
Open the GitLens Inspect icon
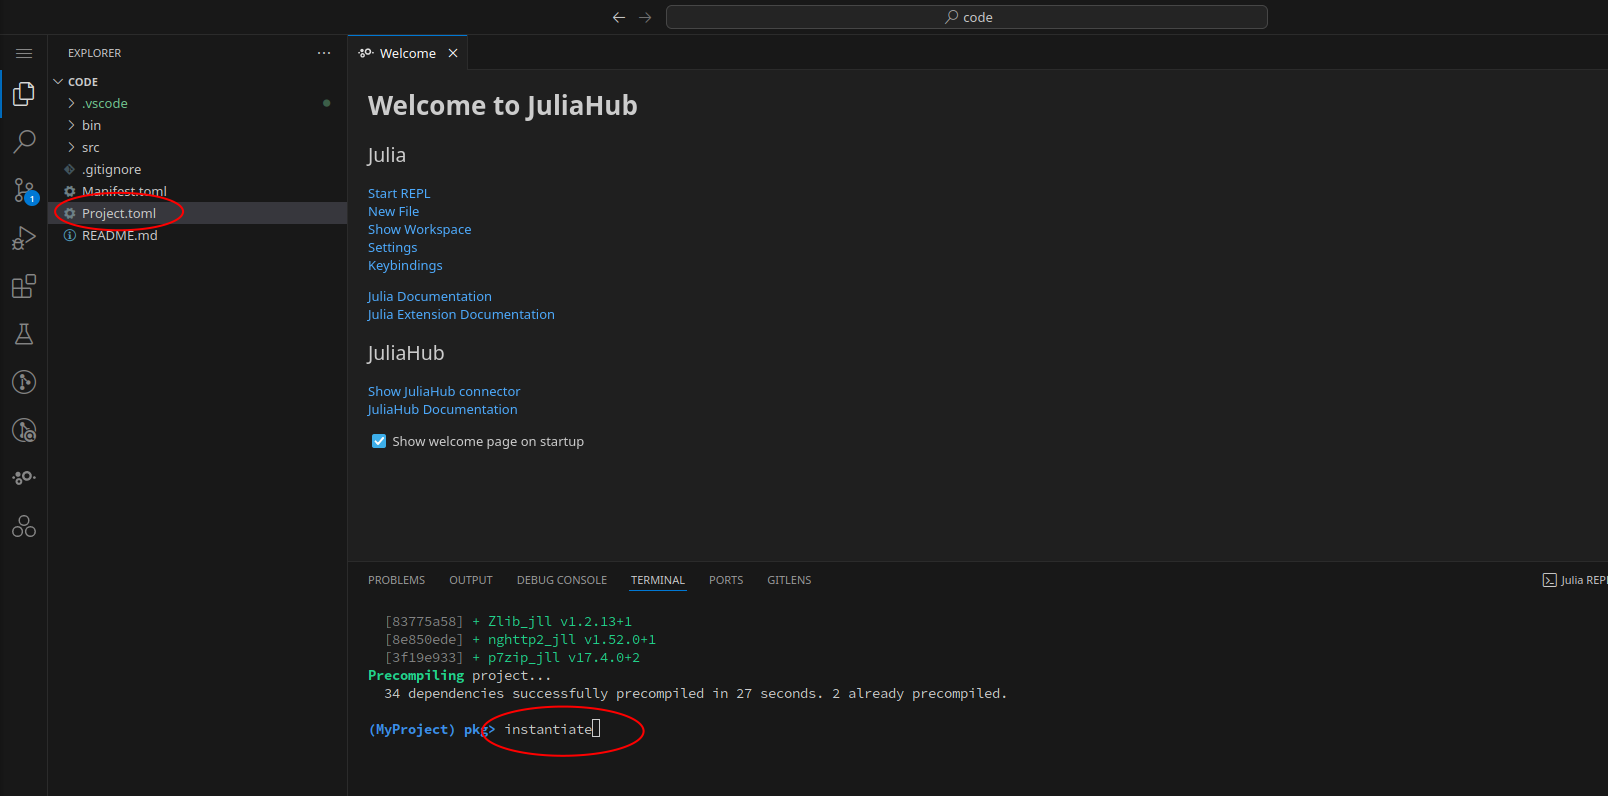pyautogui.click(x=24, y=430)
